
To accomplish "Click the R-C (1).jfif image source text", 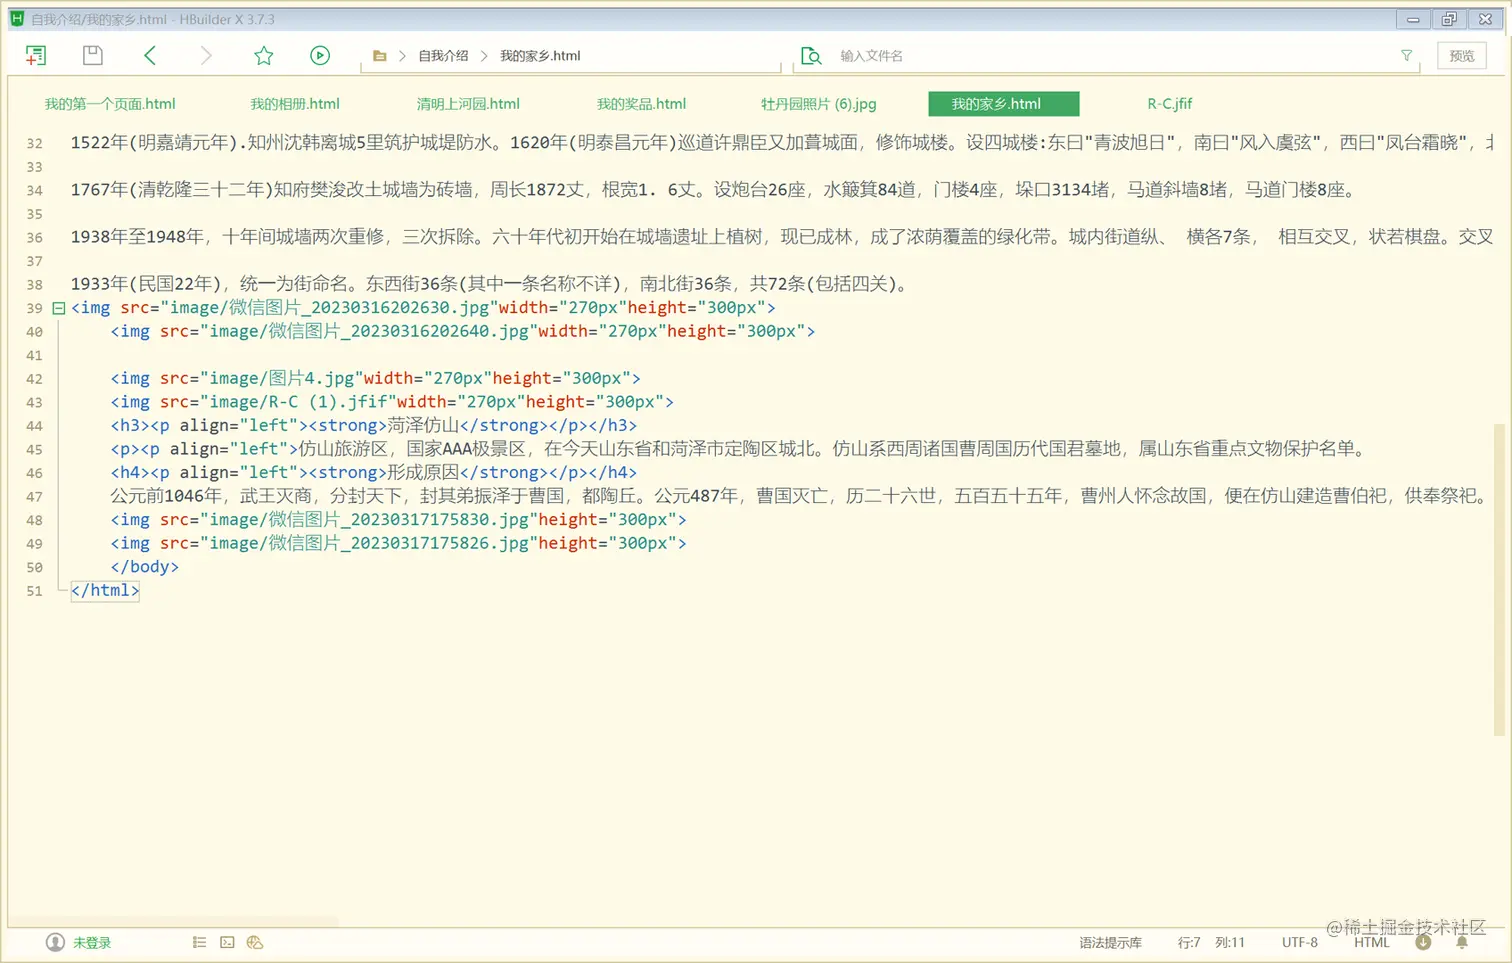I will click(x=298, y=402).
